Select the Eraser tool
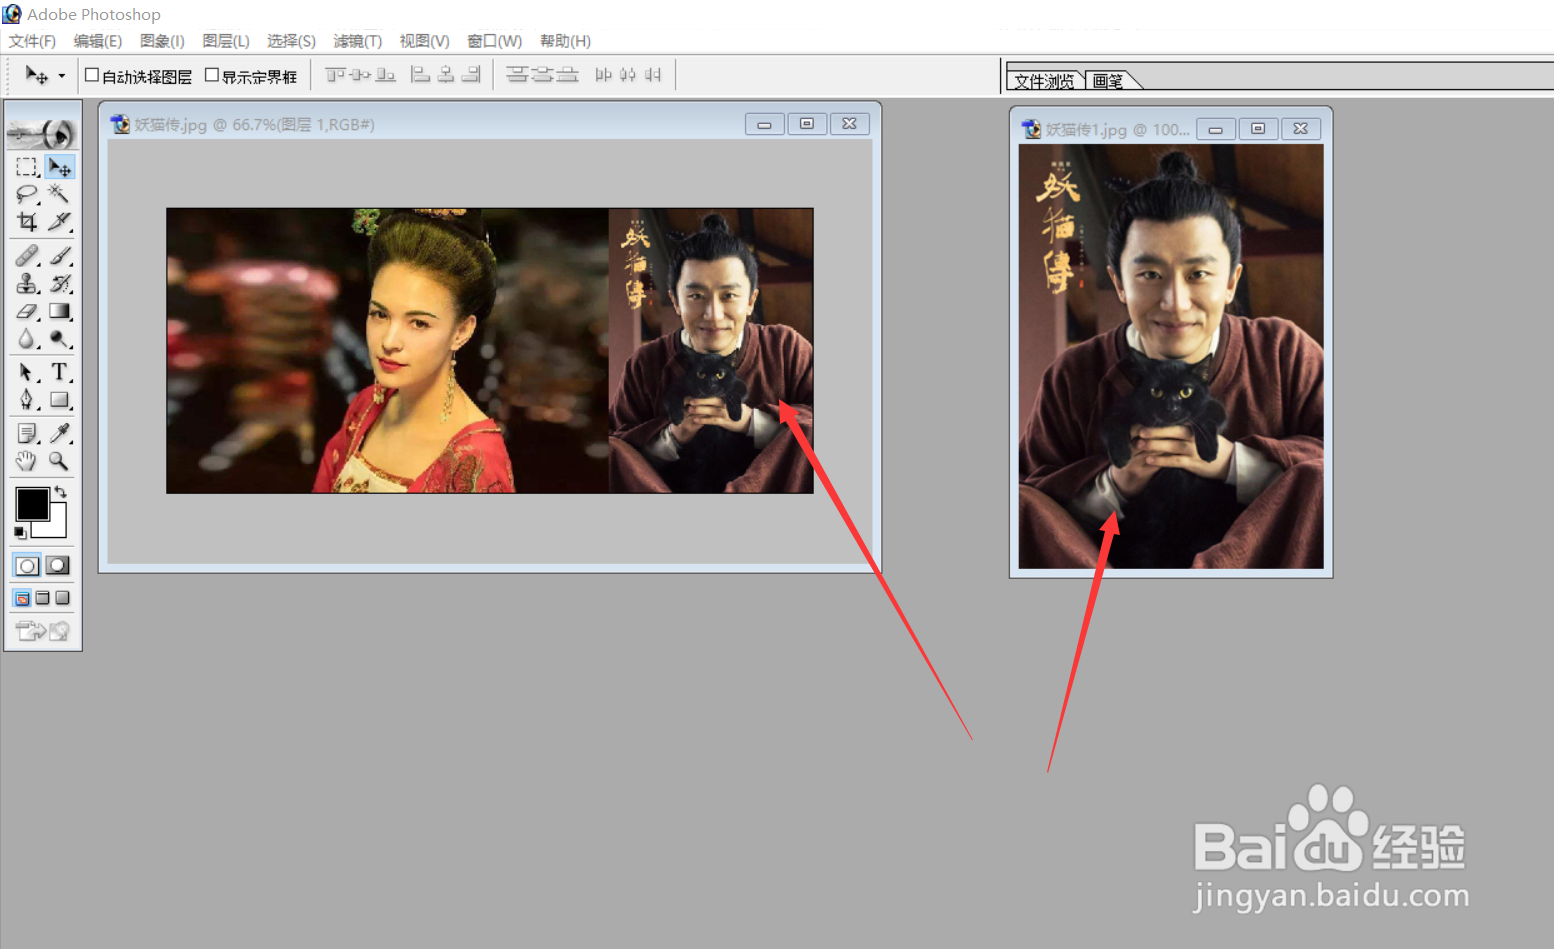The height and width of the screenshot is (949, 1554). (x=27, y=312)
